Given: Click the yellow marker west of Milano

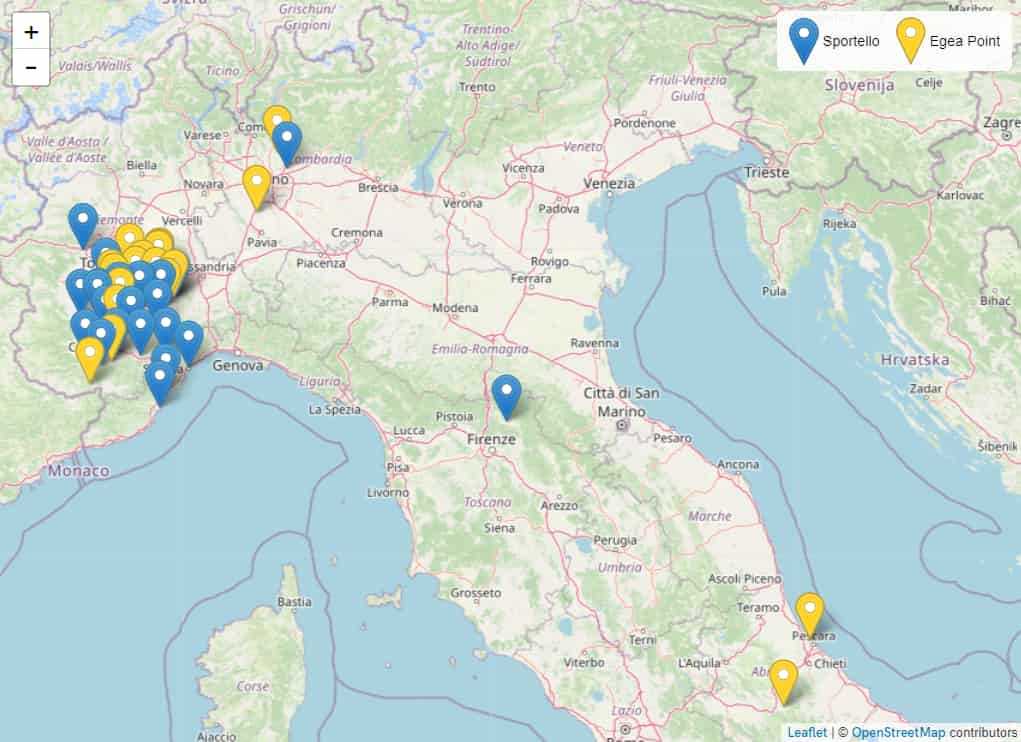Looking at the screenshot, I should [257, 187].
